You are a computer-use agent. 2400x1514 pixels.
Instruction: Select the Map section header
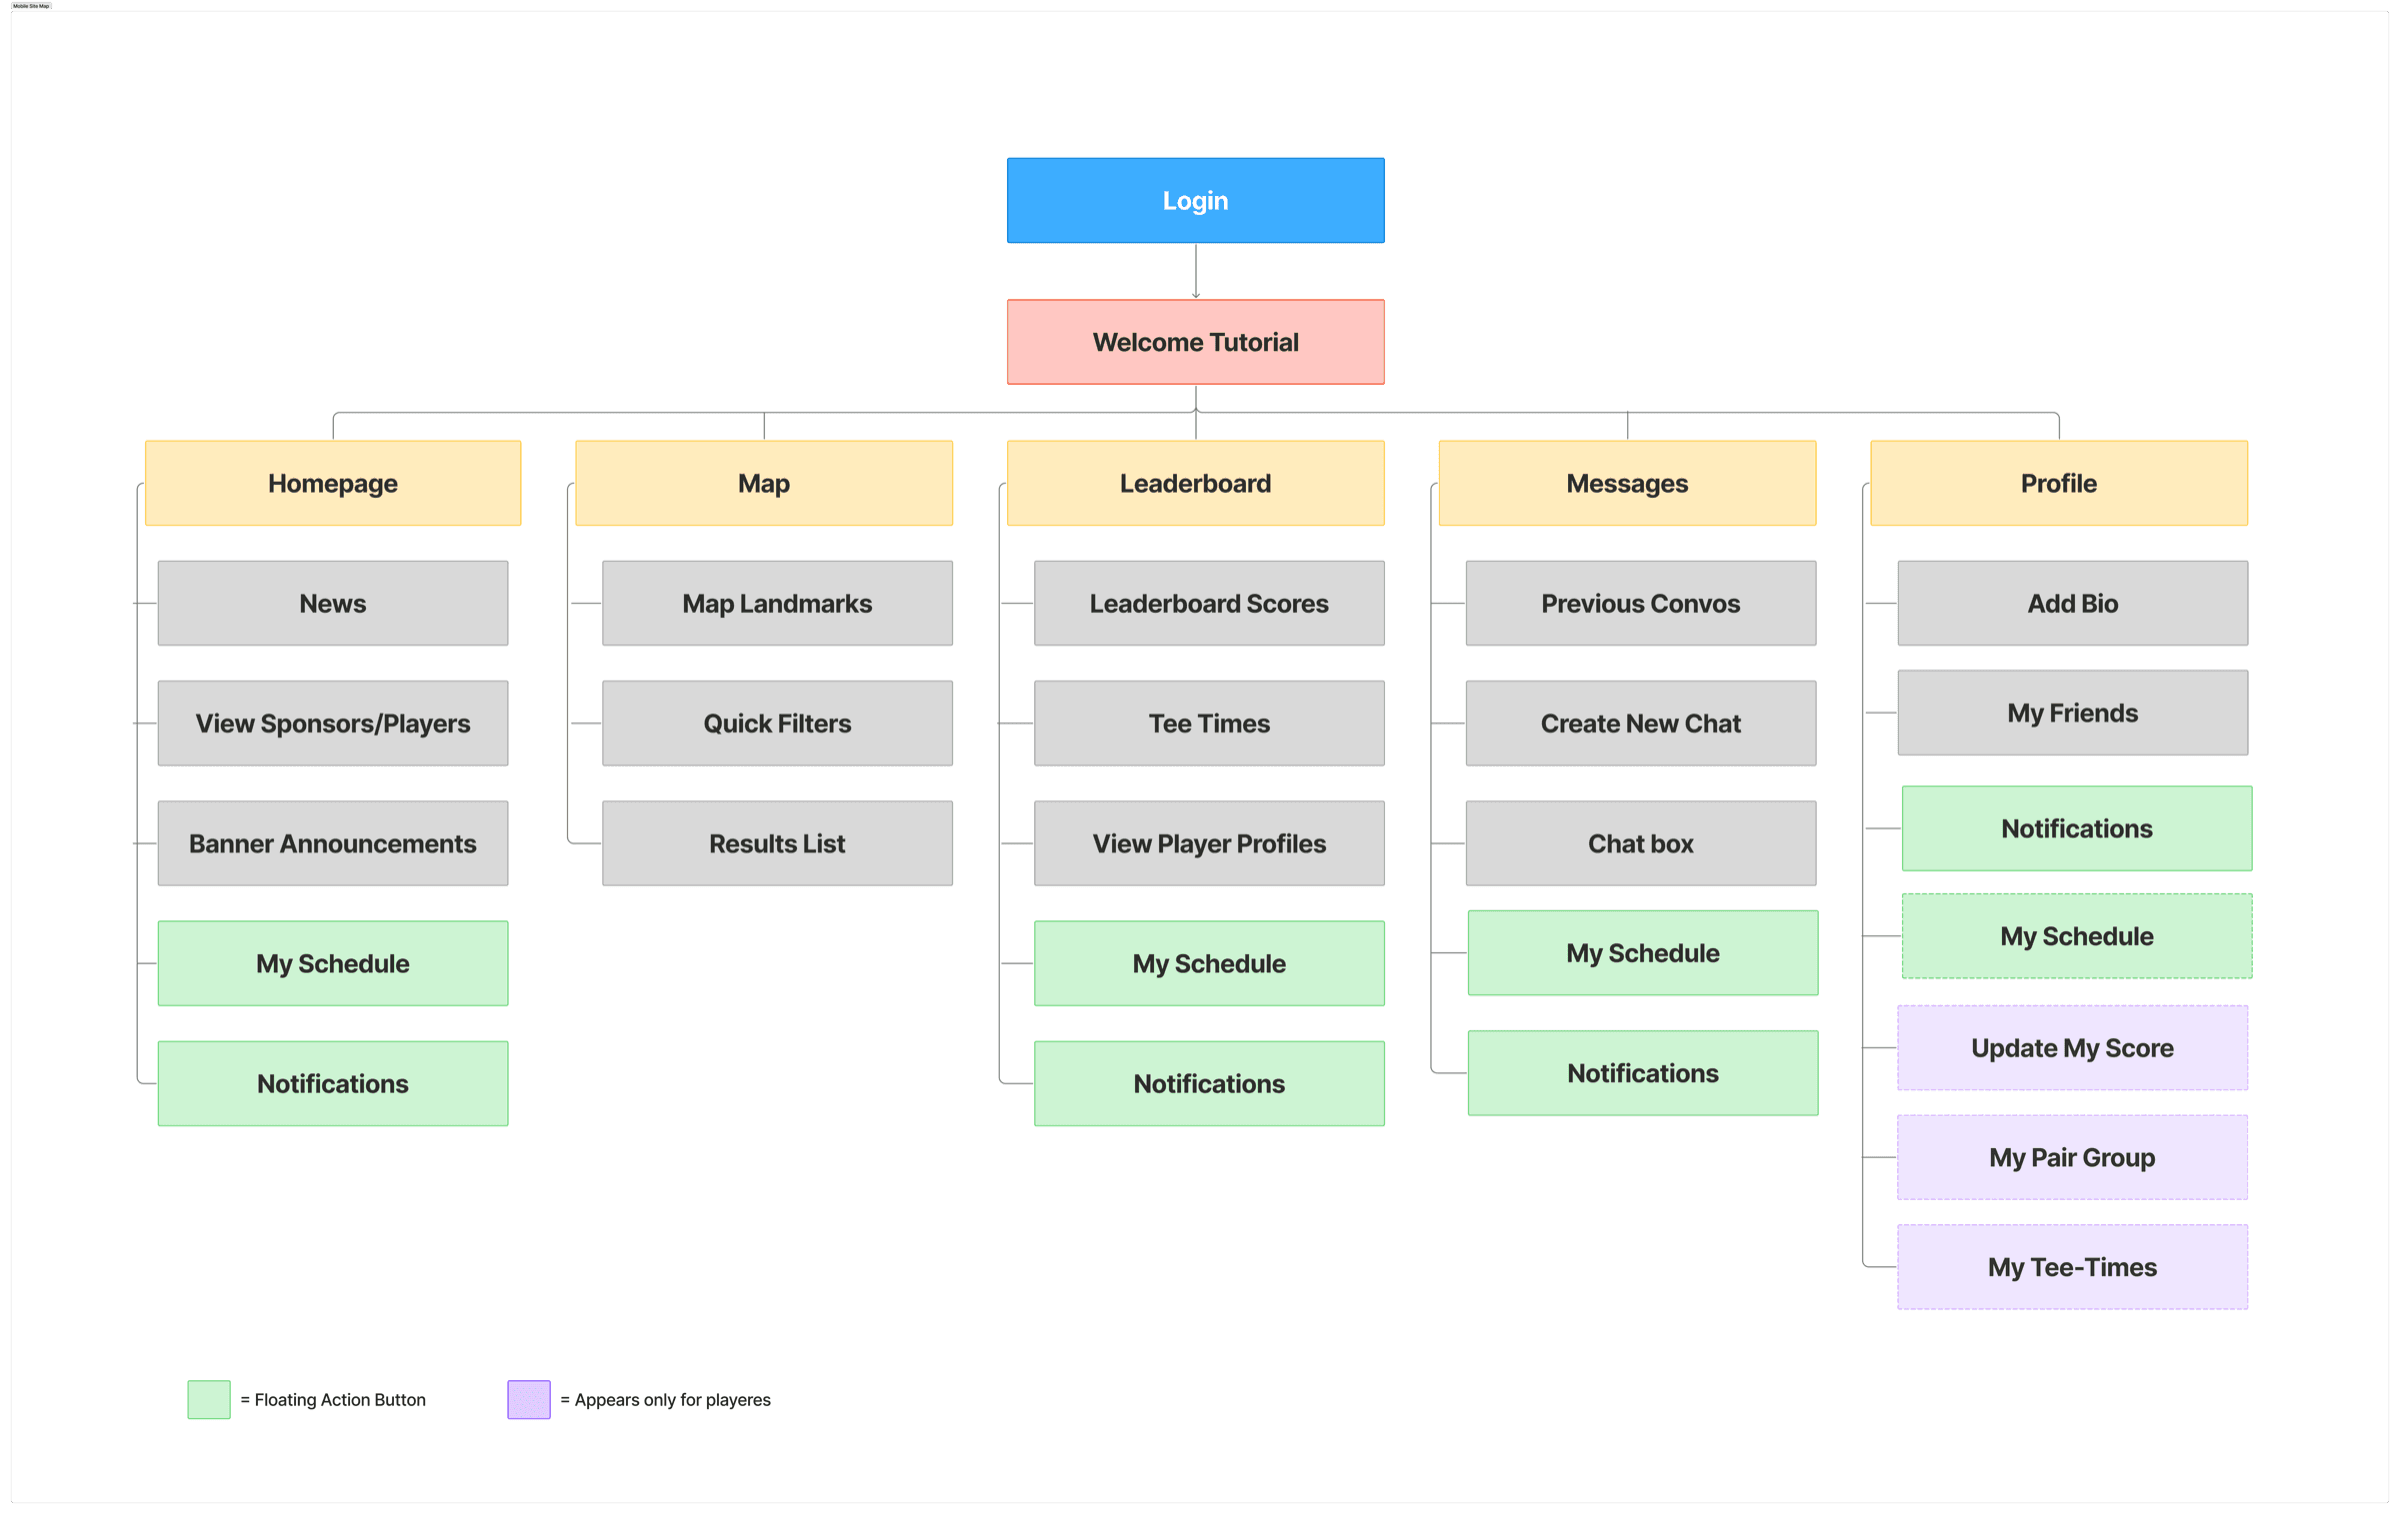click(x=764, y=483)
